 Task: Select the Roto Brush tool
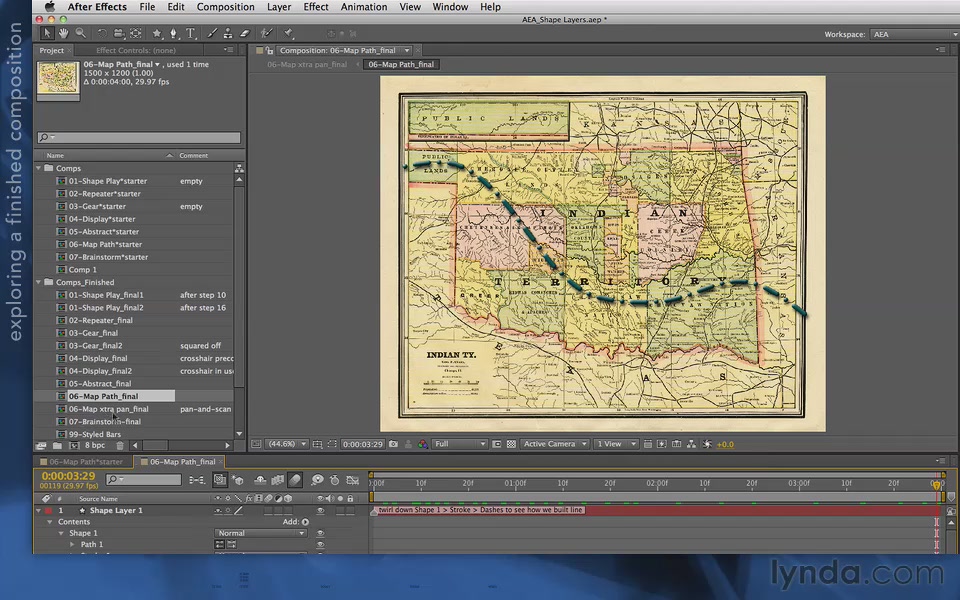[x=266, y=33]
